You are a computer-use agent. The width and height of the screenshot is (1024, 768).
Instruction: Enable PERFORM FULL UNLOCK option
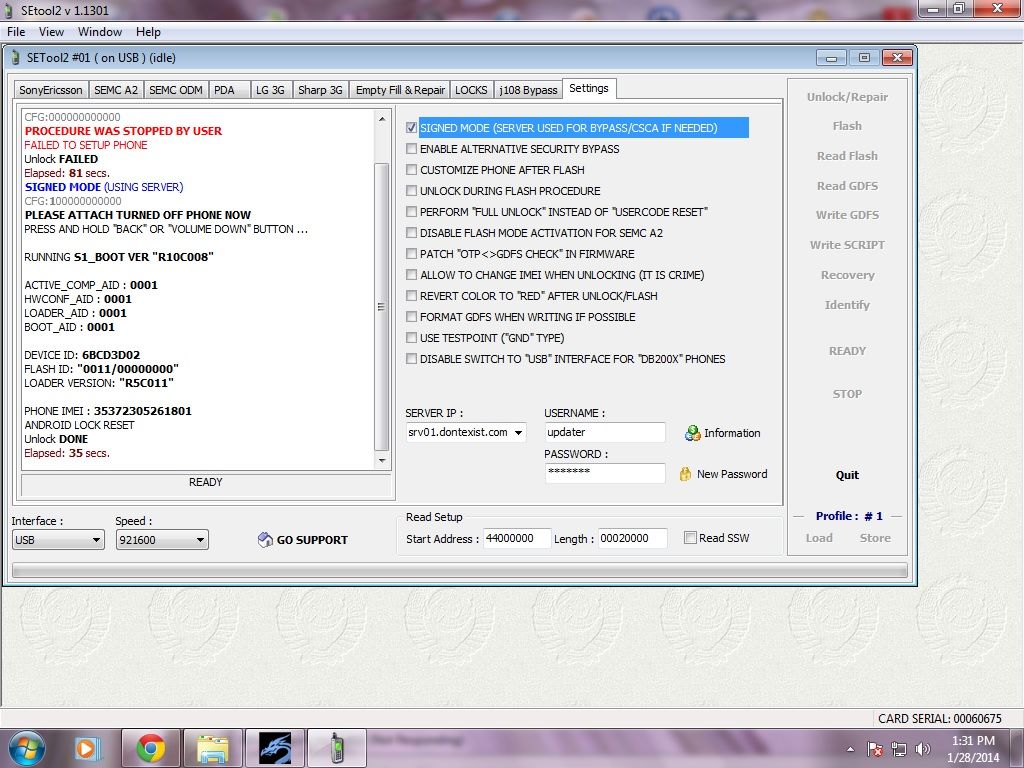[x=411, y=212]
